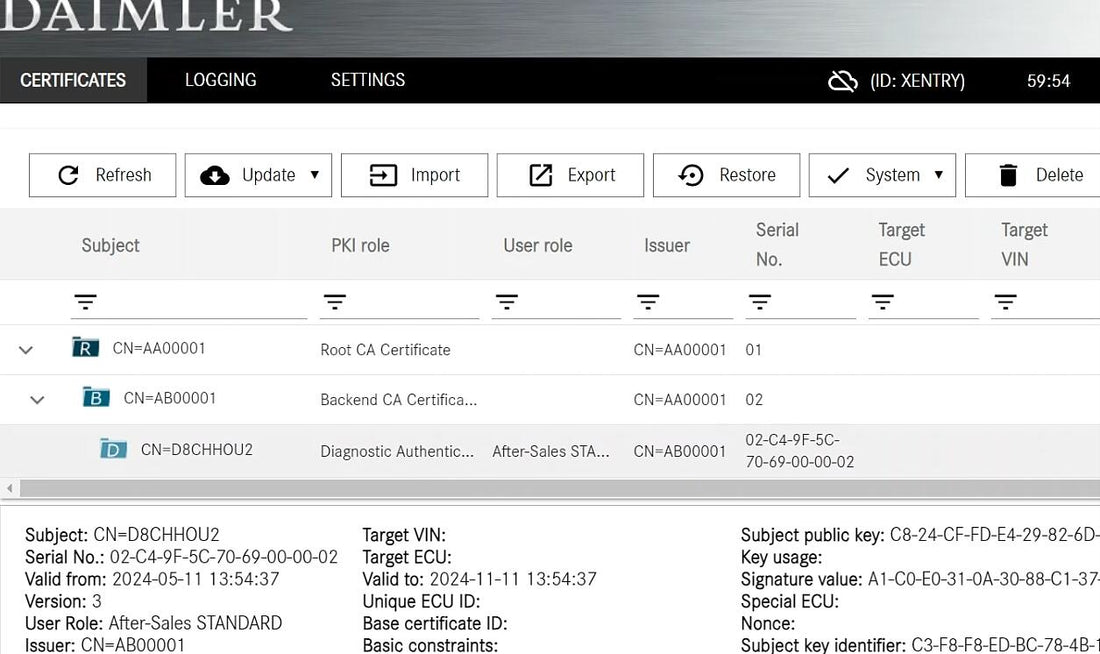
Task: Click the horizontal scrollbar below the table
Action: (x=550, y=489)
